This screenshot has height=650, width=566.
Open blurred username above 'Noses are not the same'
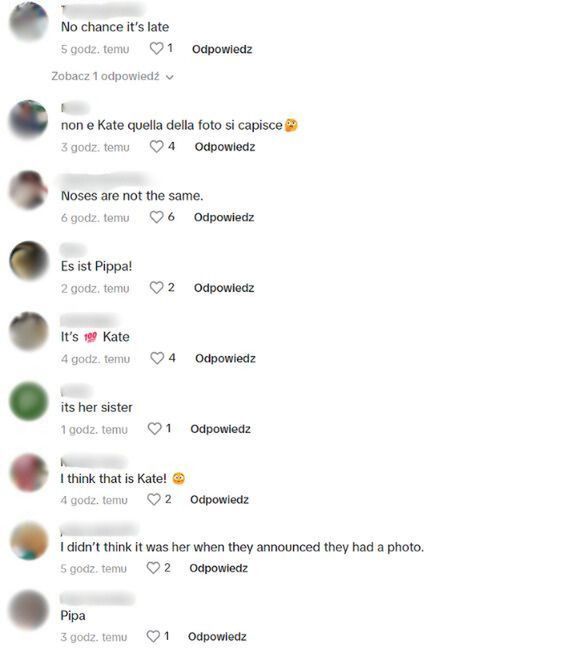pyautogui.click(x=104, y=180)
